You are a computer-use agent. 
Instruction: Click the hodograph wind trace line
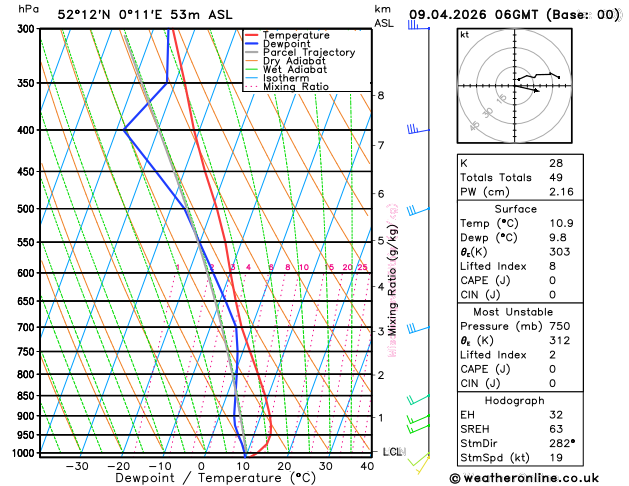(538, 76)
